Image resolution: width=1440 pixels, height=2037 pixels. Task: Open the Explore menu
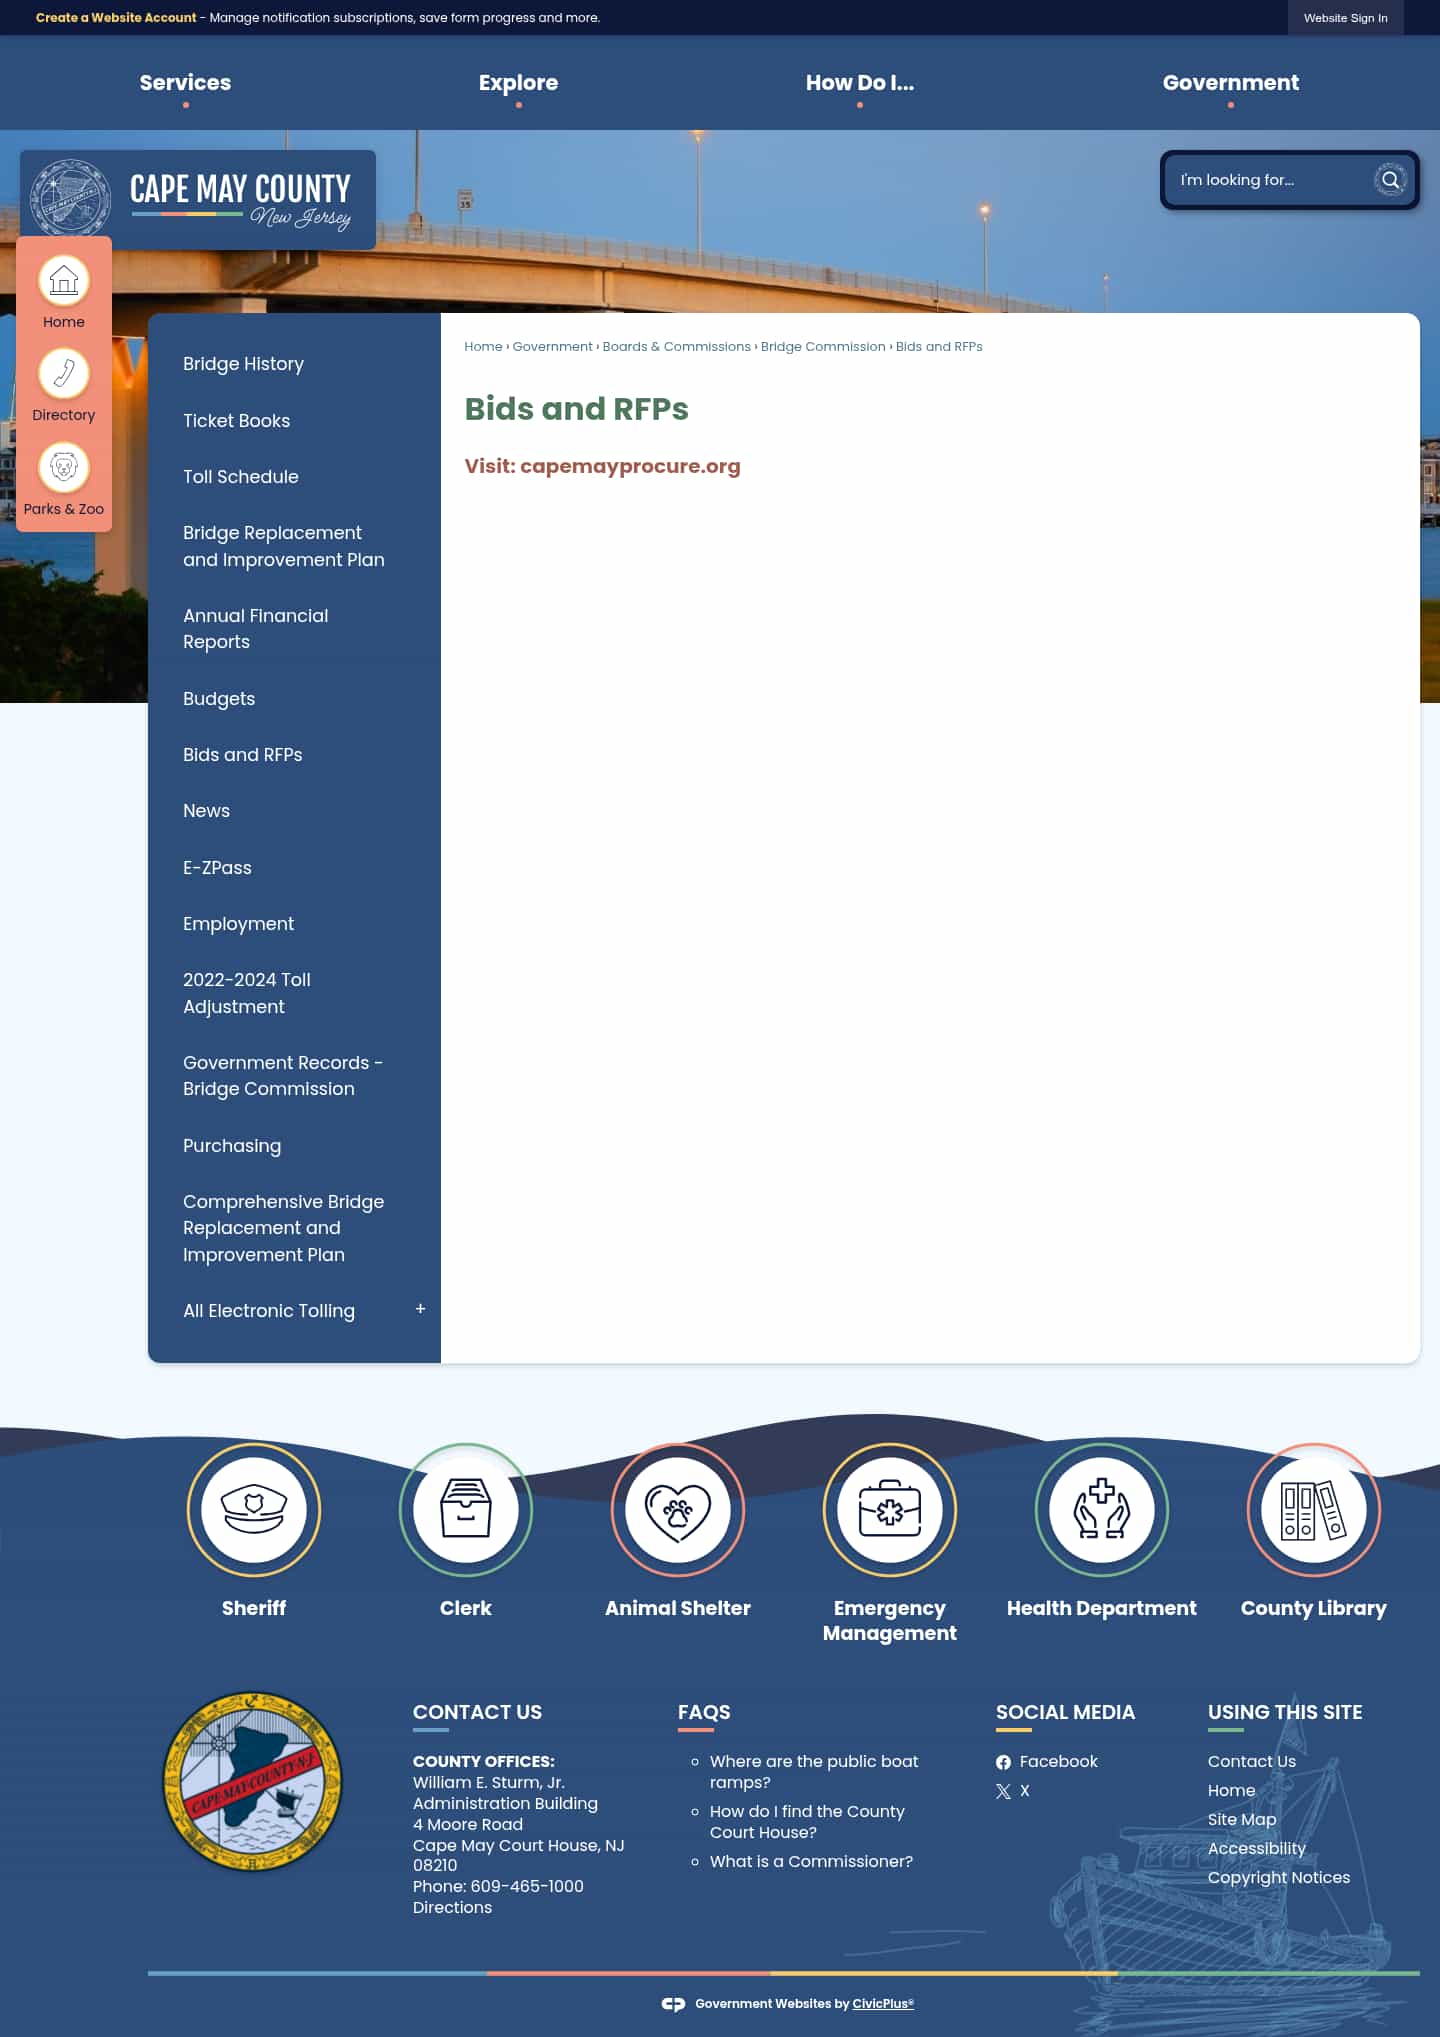click(518, 83)
